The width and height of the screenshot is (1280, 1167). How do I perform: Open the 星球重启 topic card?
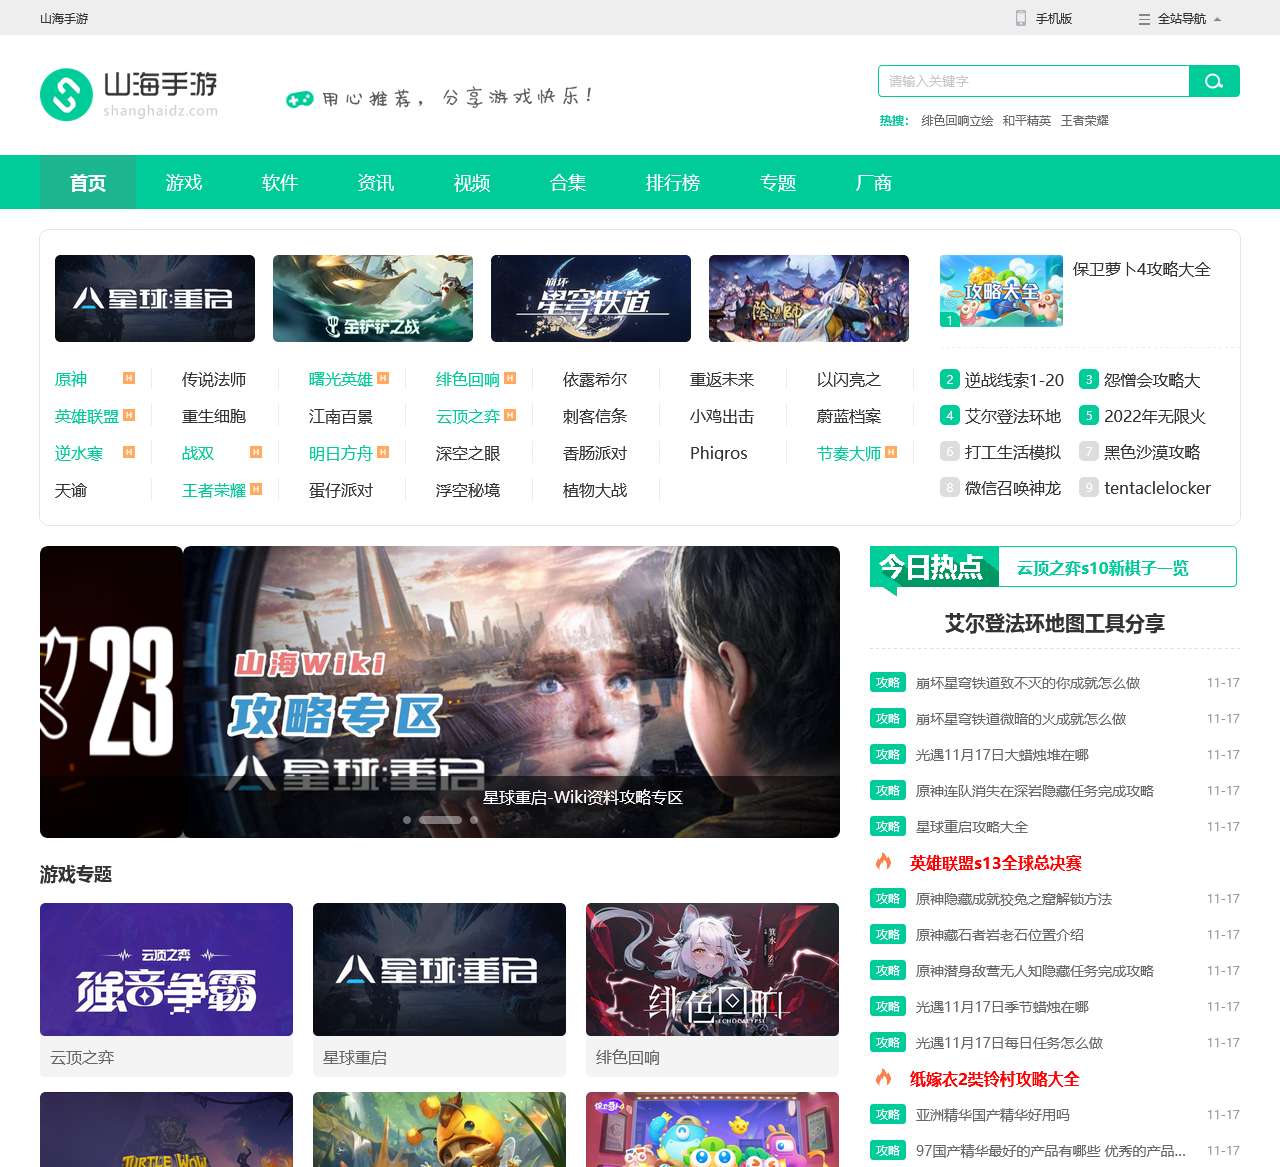pyautogui.click(x=439, y=988)
